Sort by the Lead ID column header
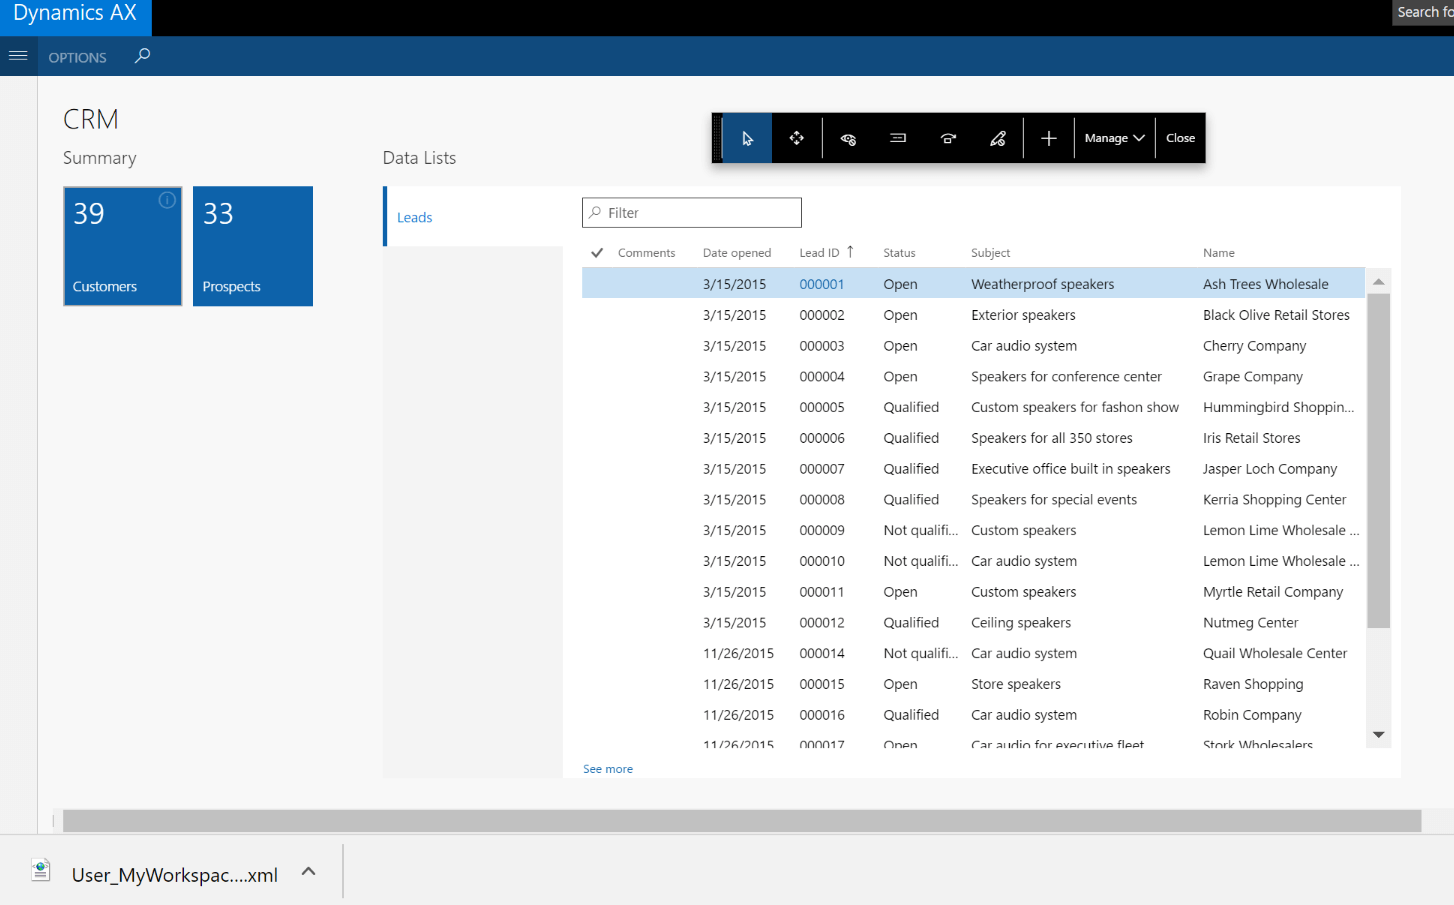Screen dimensions: 1454x905 click(x=819, y=253)
